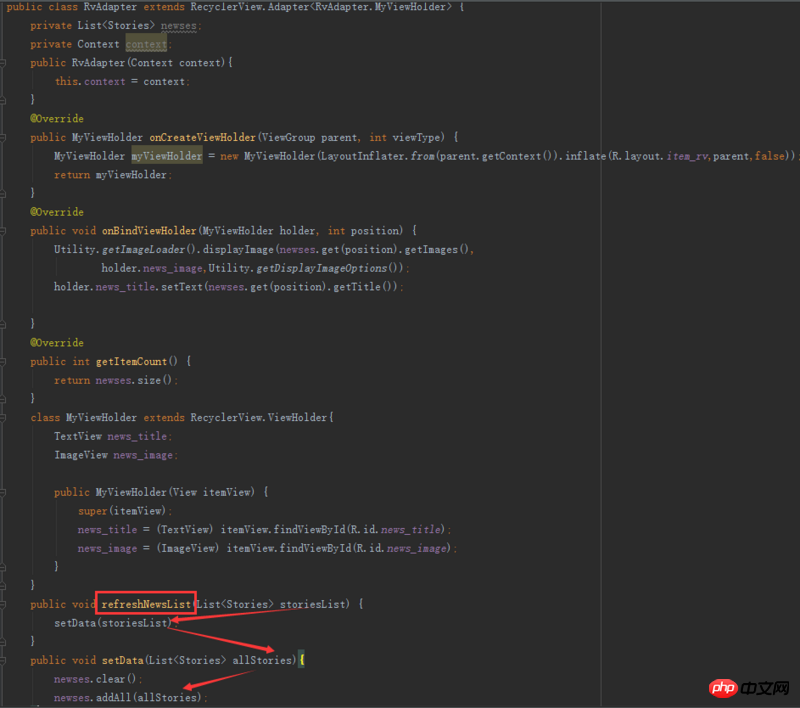
Task: Click the end fold marker after 'return myViewHolder'
Action: click(x=3, y=193)
